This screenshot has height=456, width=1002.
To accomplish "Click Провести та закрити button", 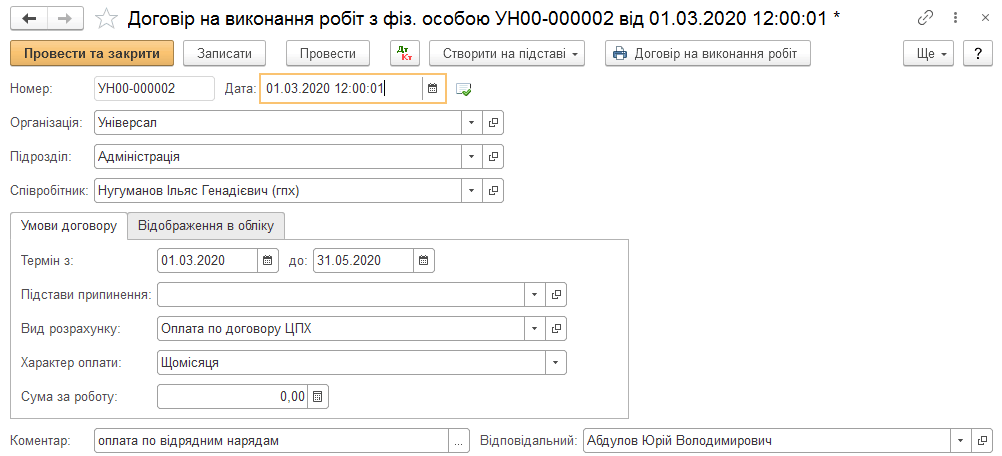I will pyautogui.click(x=92, y=54).
